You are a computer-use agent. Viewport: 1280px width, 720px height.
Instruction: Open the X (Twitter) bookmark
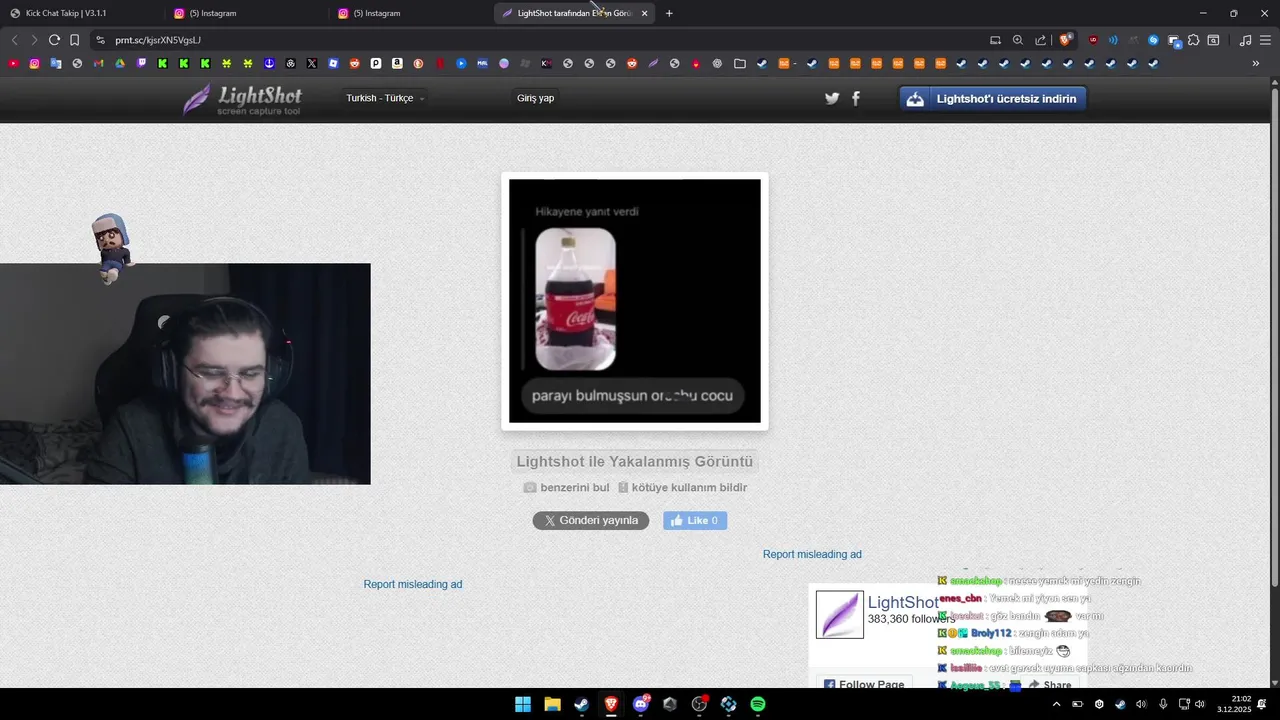point(312,63)
